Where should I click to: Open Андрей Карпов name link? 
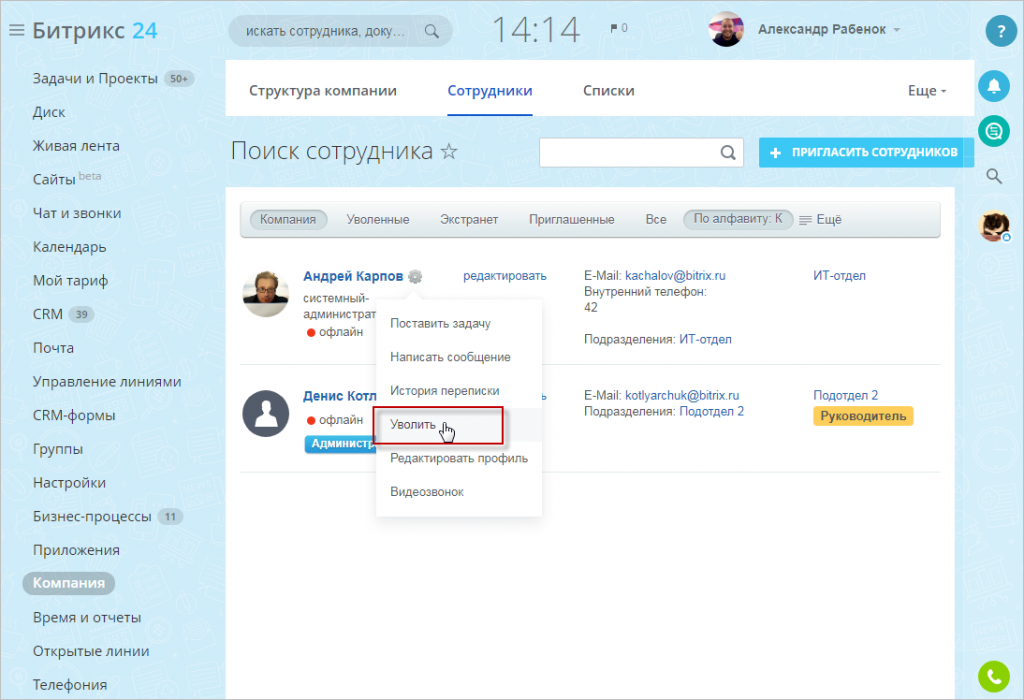(x=353, y=276)
